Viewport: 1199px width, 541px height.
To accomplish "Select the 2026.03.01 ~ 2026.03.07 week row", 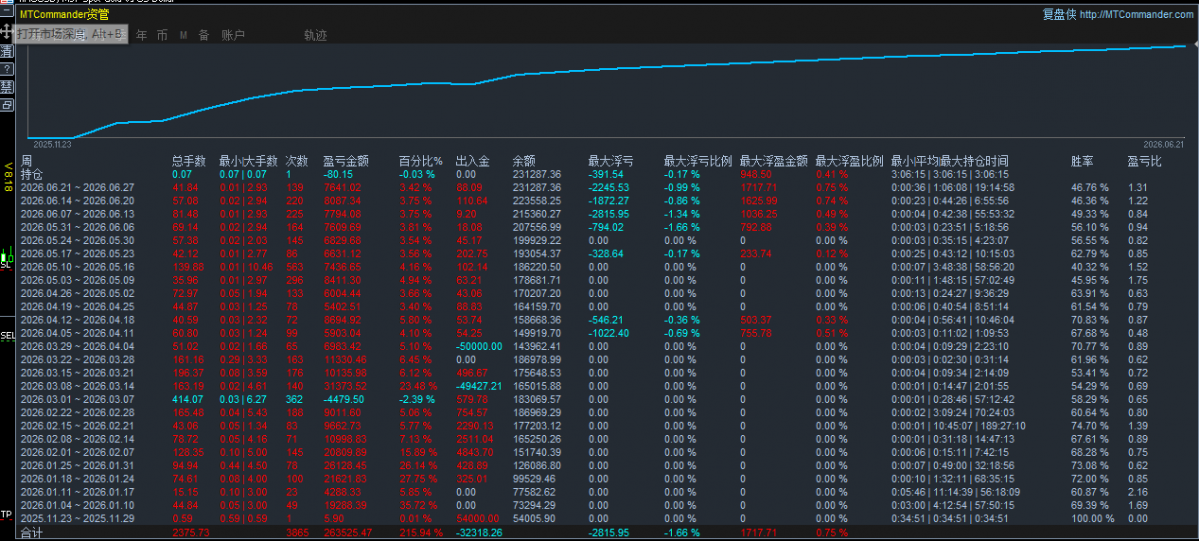I will [x=77, y=399].
